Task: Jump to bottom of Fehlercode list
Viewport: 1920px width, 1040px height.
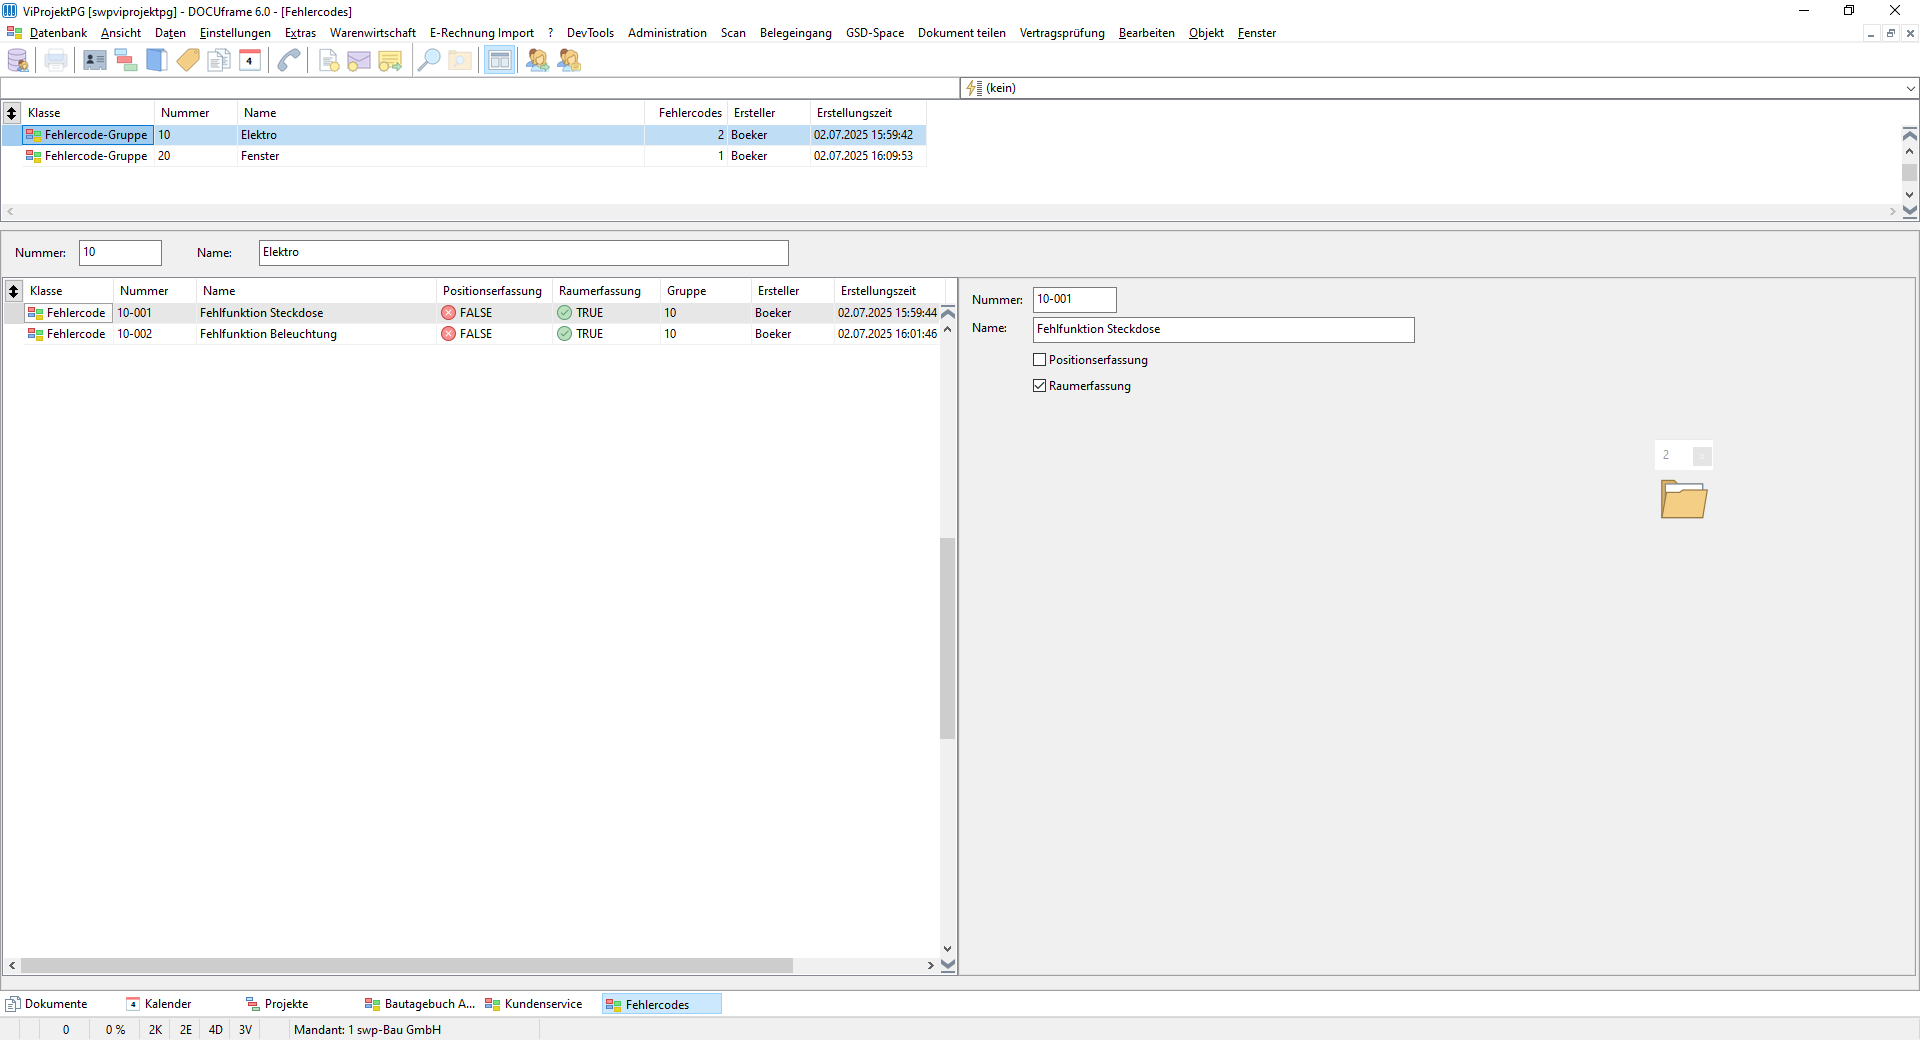Action: click(x=948, y=965)
